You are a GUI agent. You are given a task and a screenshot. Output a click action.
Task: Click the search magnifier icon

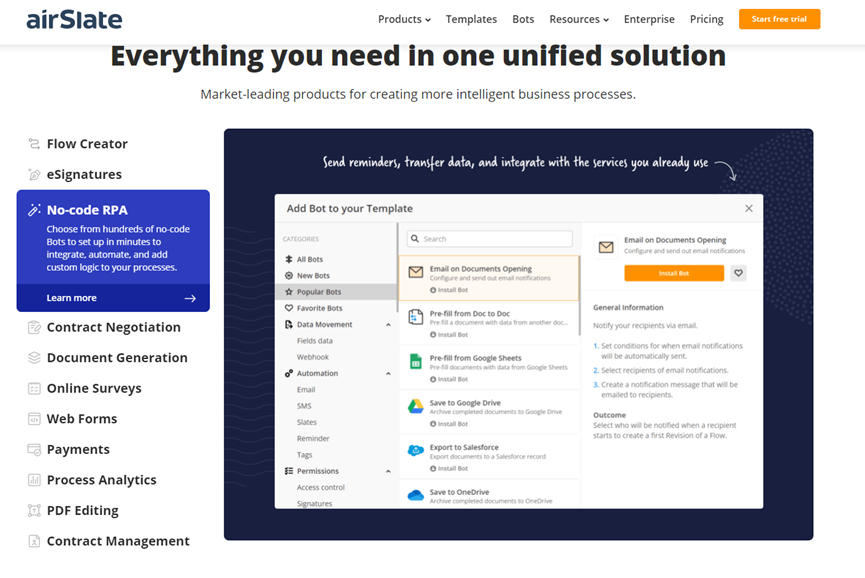click(415, 239)
